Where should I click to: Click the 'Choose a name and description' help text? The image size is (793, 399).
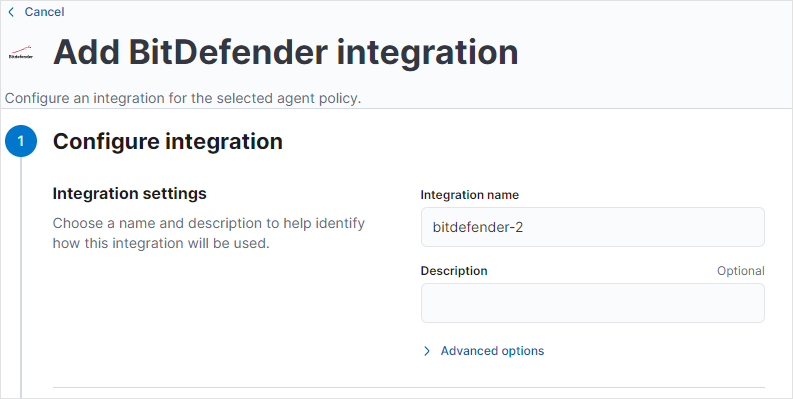pyautogui.click(x=208, y=233)
